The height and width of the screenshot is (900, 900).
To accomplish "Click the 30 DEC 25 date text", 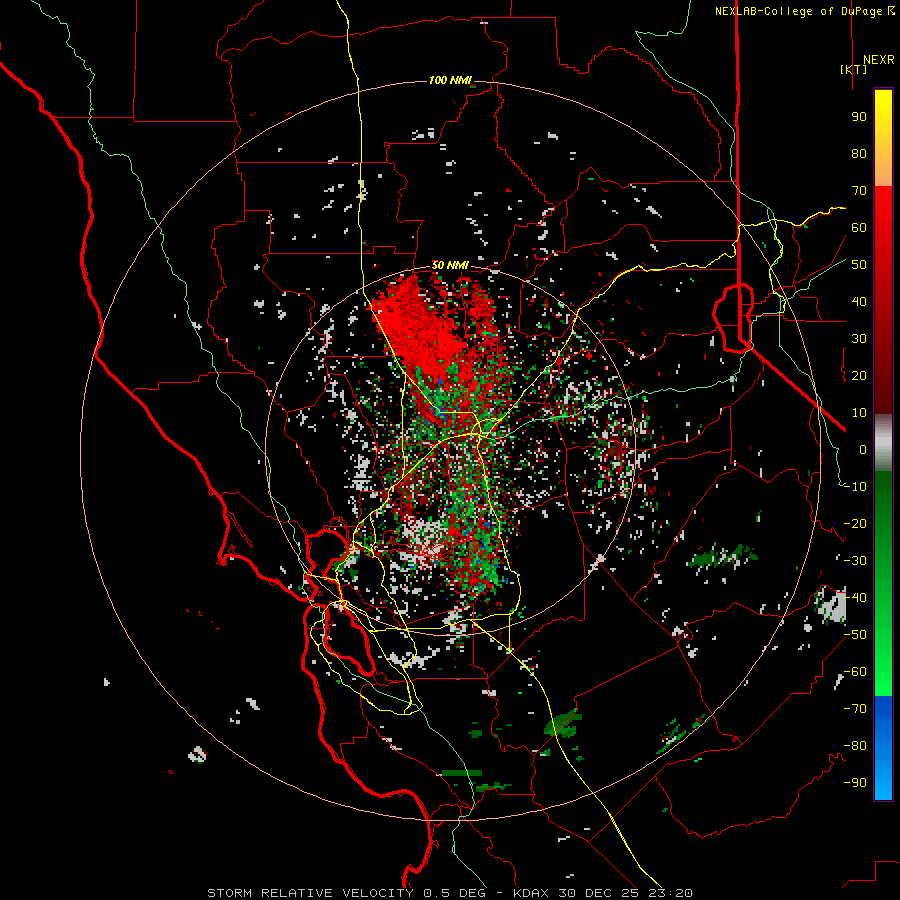I will (601, 893).
